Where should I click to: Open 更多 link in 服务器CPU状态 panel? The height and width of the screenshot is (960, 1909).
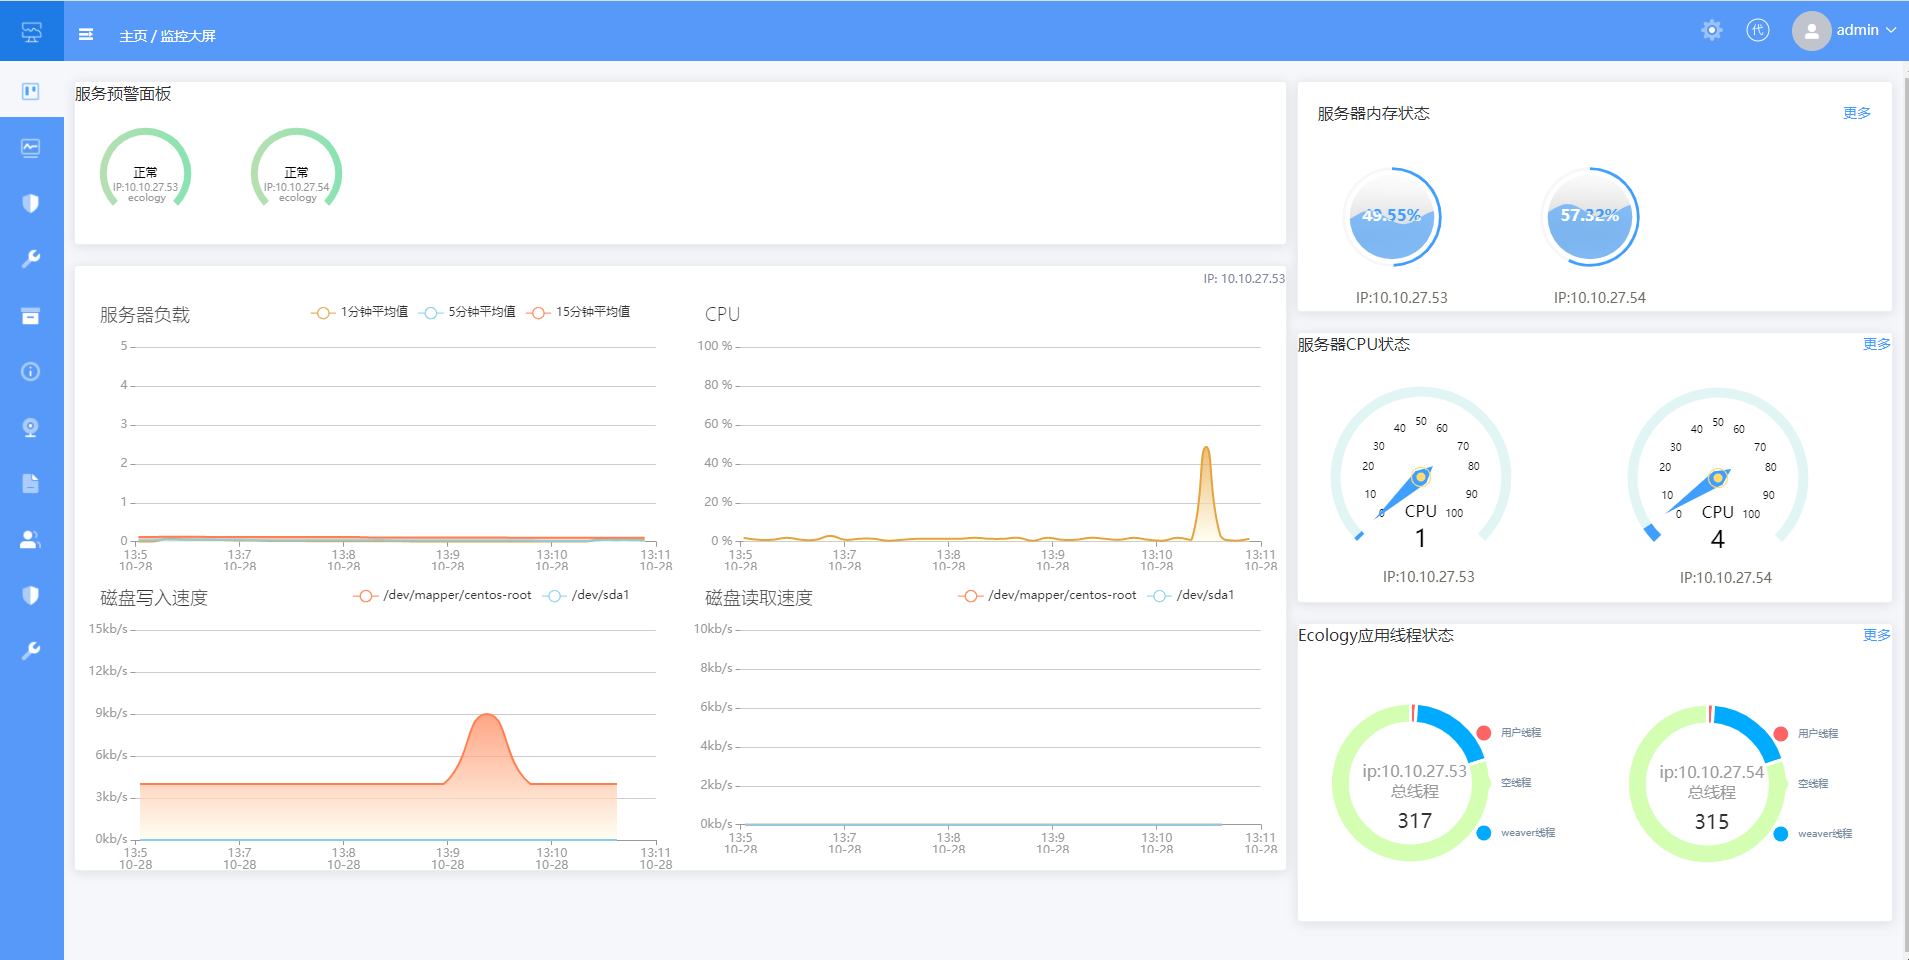coord(1877,344)
